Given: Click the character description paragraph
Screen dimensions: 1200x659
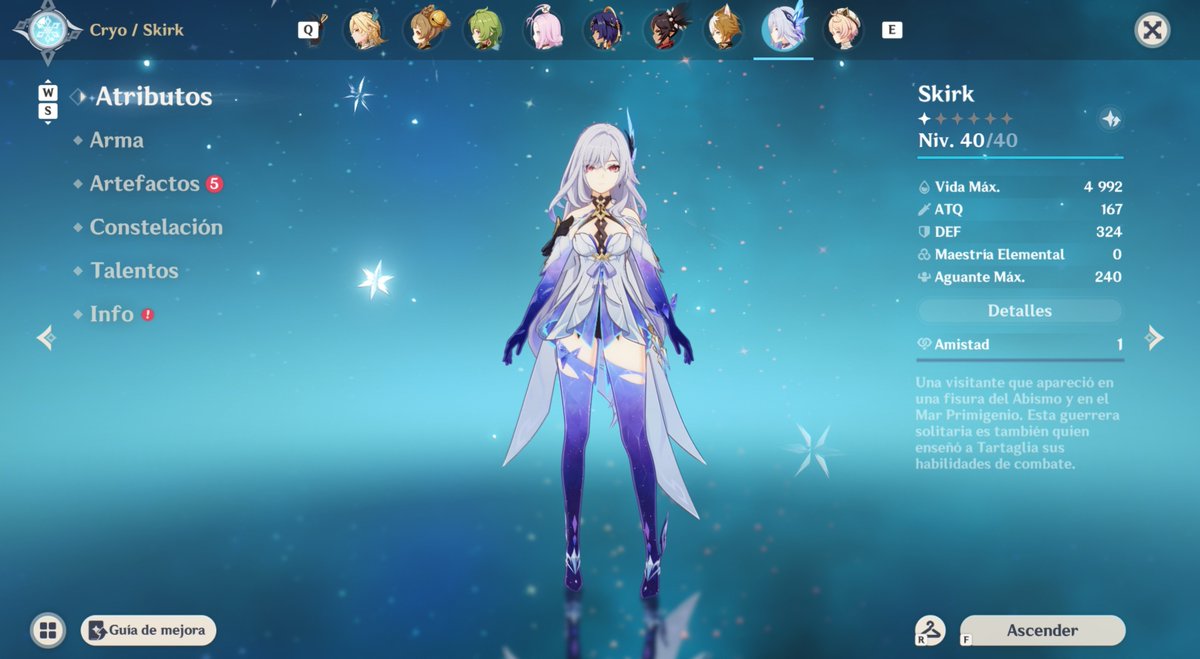Looking at the screenshot, I should coord(1019,424).
